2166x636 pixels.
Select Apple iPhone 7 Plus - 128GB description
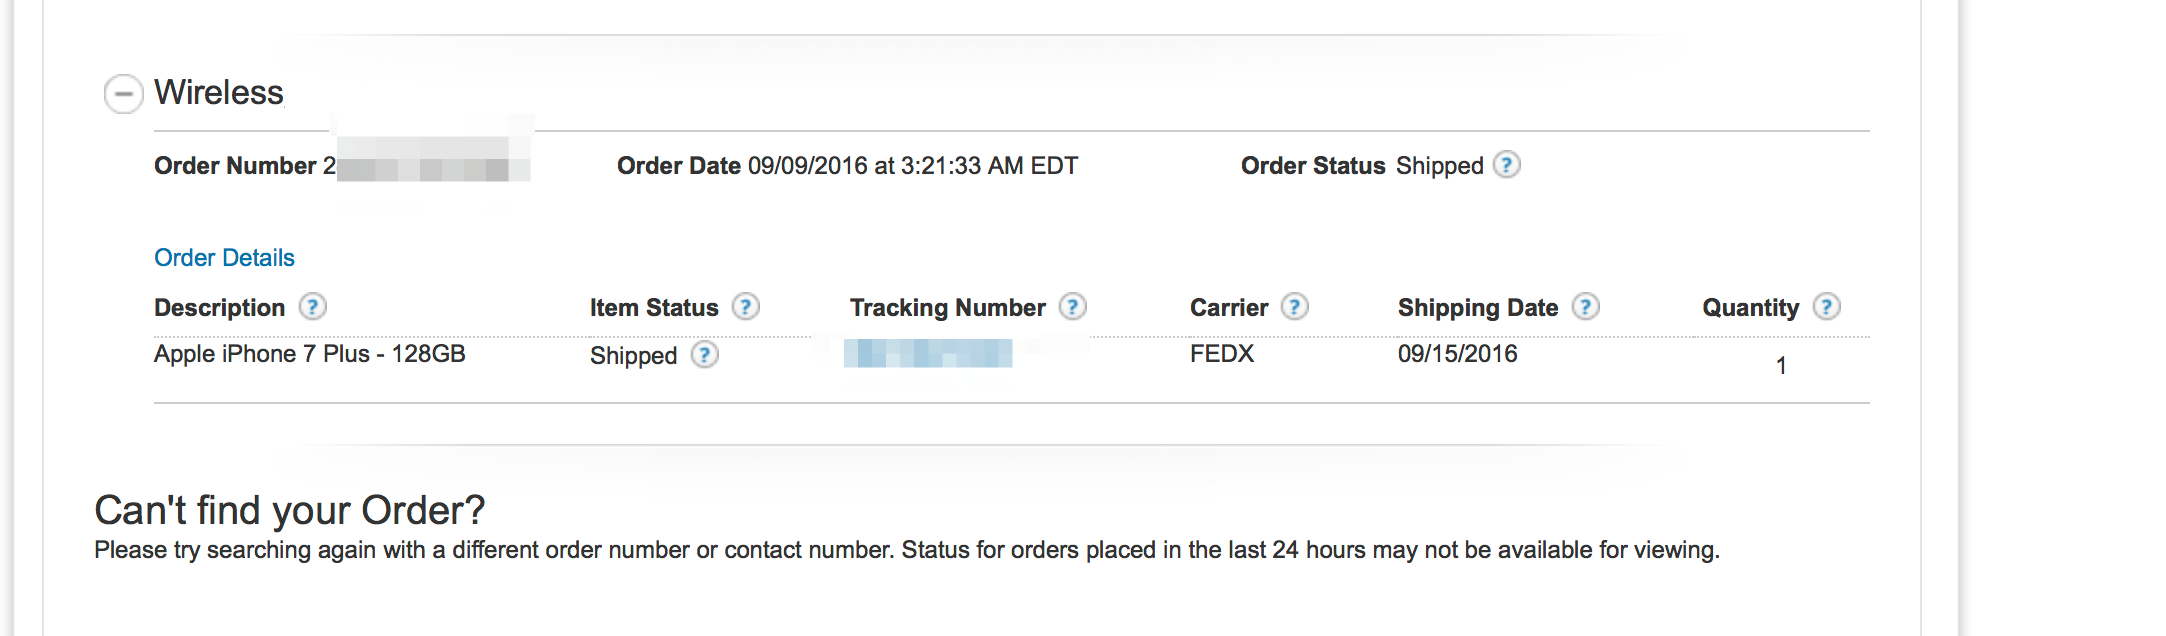tap(310, 354)
